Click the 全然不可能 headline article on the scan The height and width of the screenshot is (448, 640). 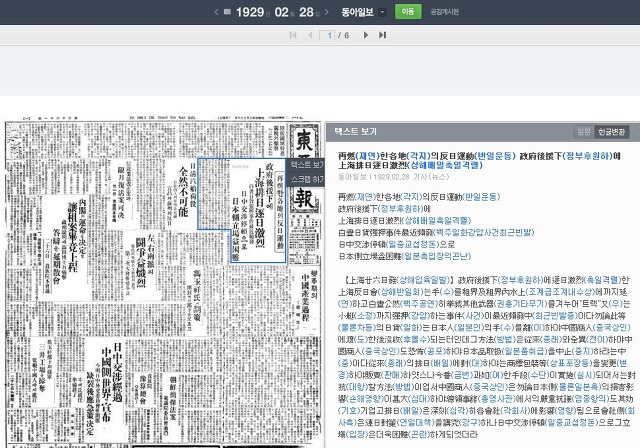coord(183,192)
